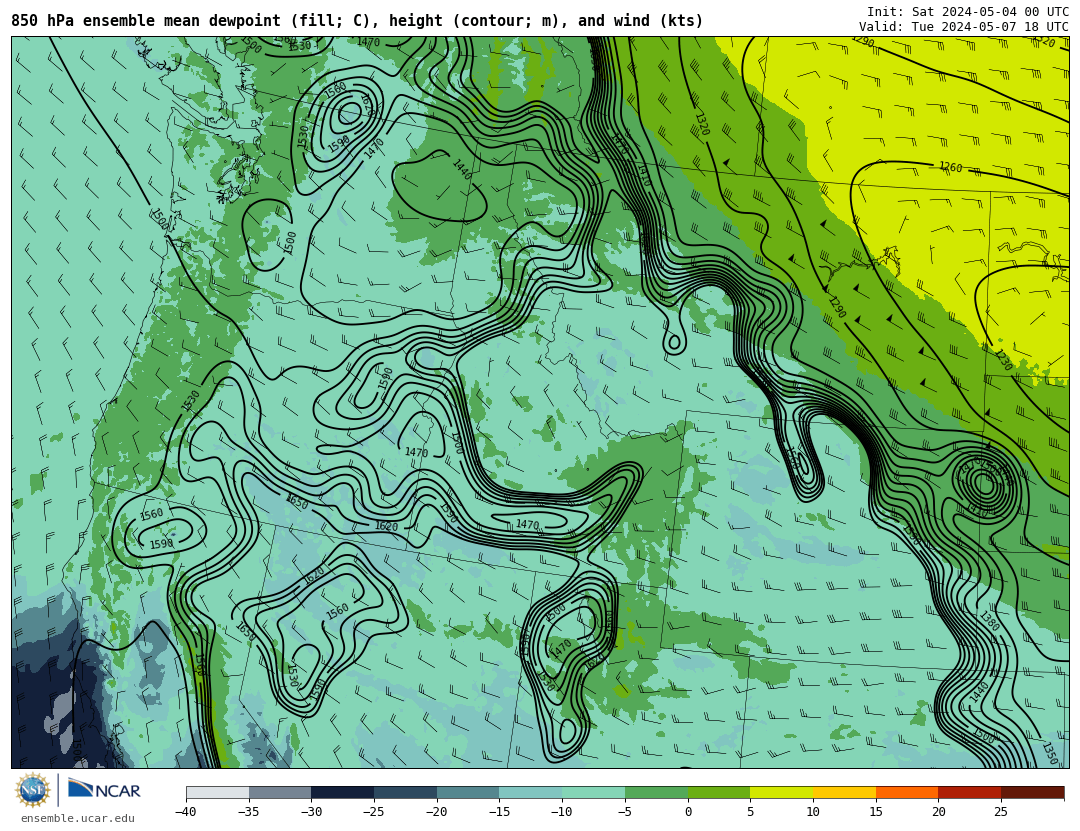Screen dimensions: 1080x831
Task: Click the -40 colorbar tick label
Action: coord(185,812)
